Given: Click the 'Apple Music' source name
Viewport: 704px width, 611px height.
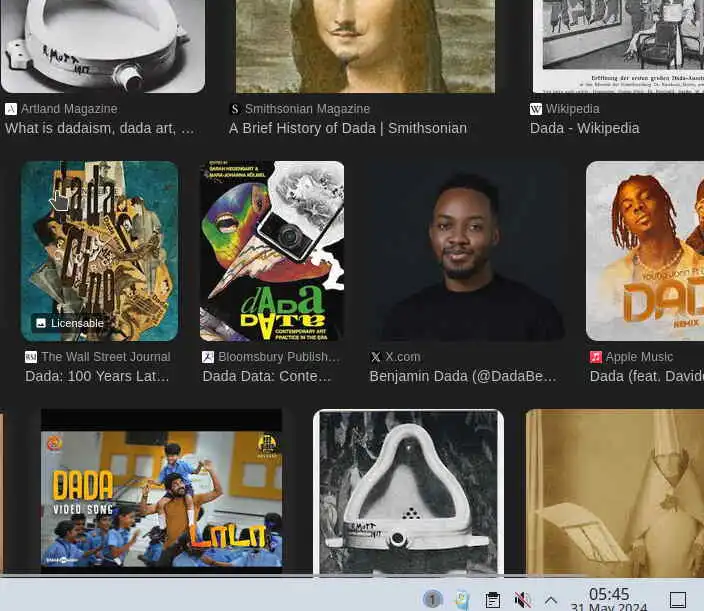Looking at the screenshot, I should pos(639,357).
